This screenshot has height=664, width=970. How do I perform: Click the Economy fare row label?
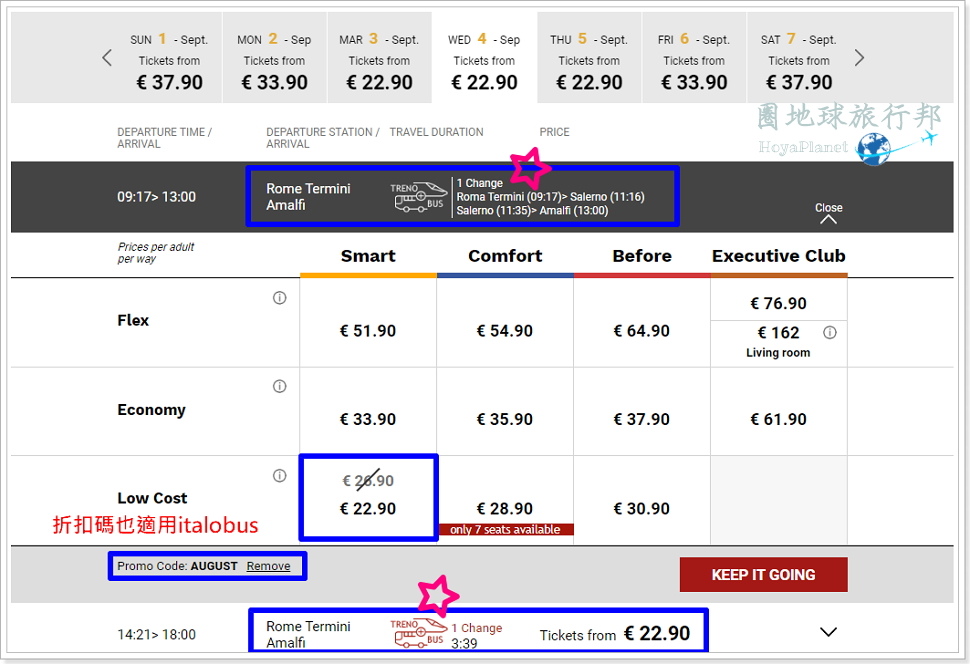(152, 410)
